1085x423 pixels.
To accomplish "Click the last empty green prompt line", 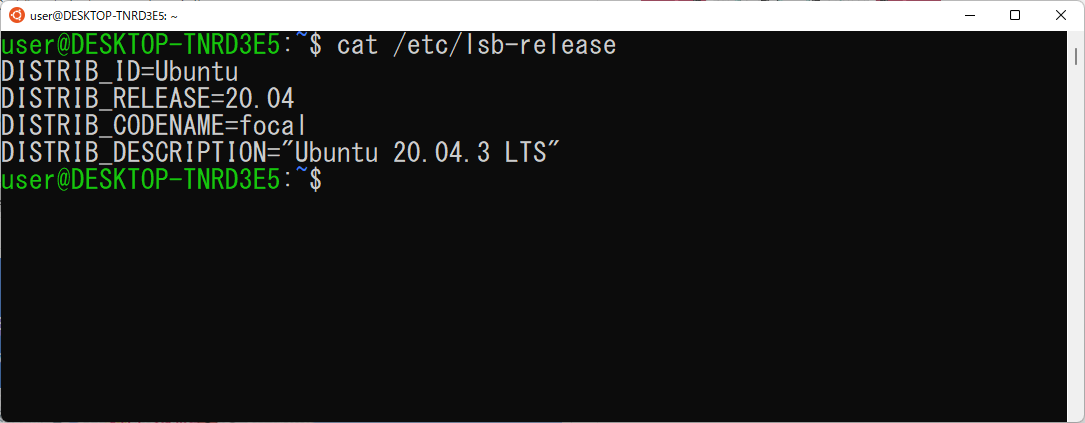I will pos(161,179).
